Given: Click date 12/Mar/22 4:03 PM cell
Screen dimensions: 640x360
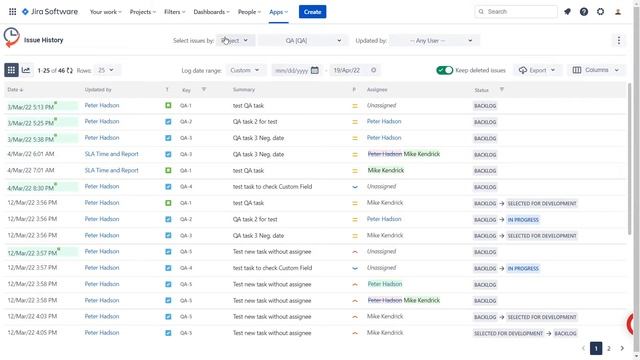Looking at the screenshot, I should [32, 316].
